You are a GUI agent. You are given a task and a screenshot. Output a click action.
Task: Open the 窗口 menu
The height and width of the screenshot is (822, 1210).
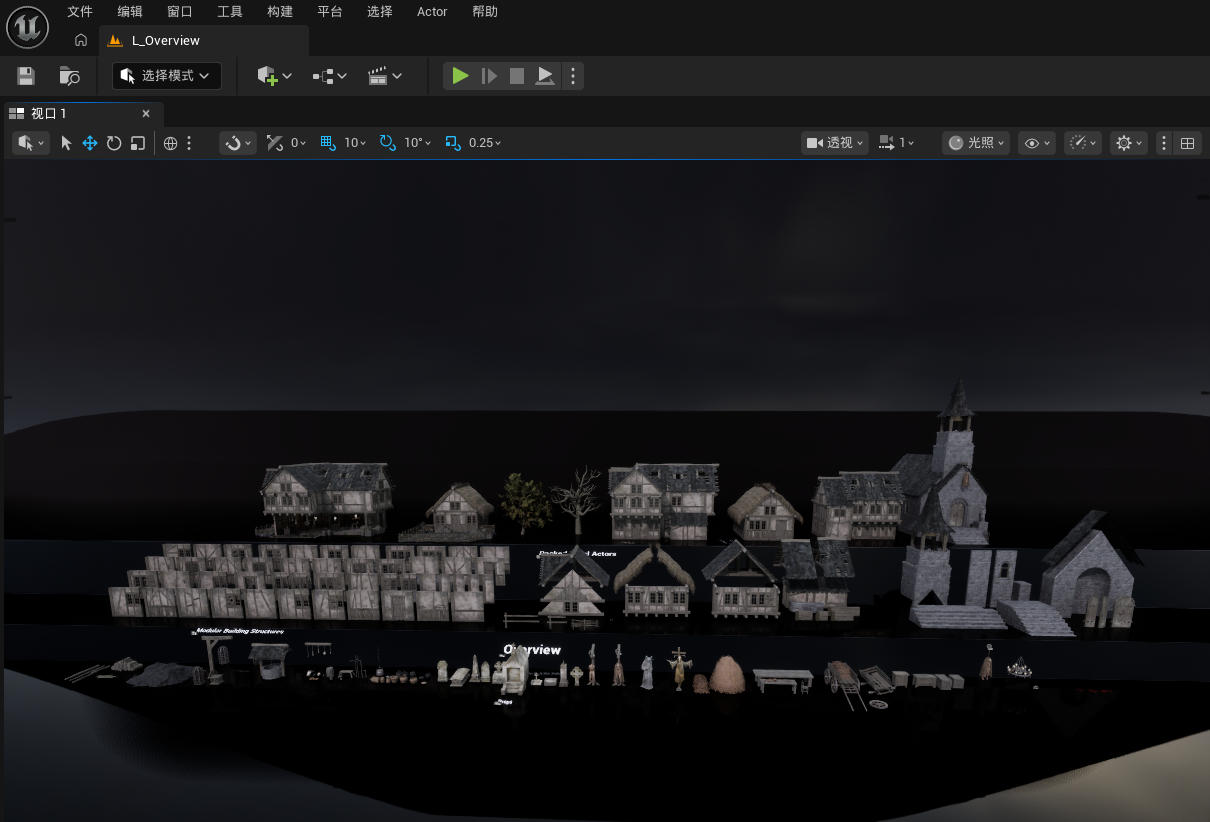click(x=180, y=12)
